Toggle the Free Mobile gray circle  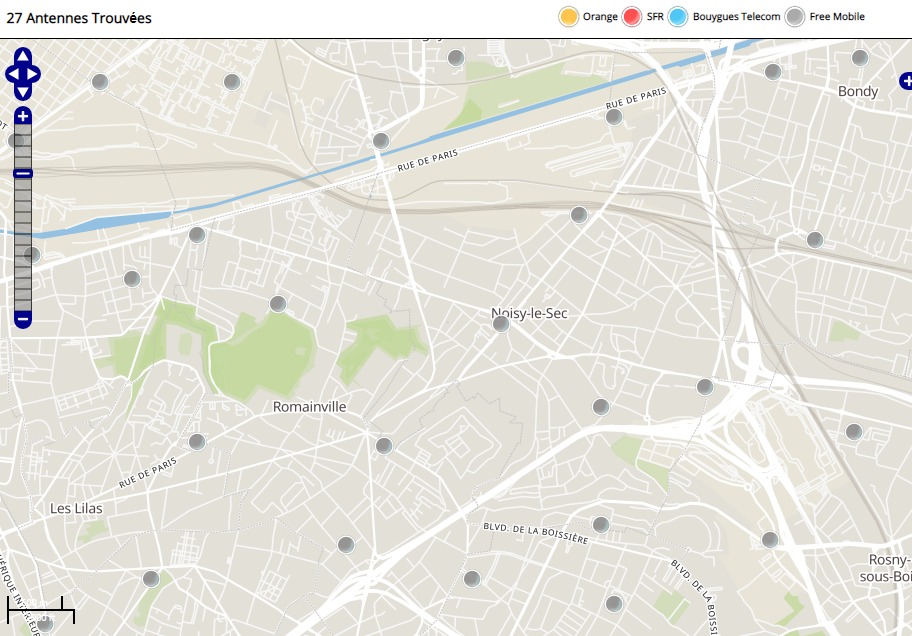(795, 17)
